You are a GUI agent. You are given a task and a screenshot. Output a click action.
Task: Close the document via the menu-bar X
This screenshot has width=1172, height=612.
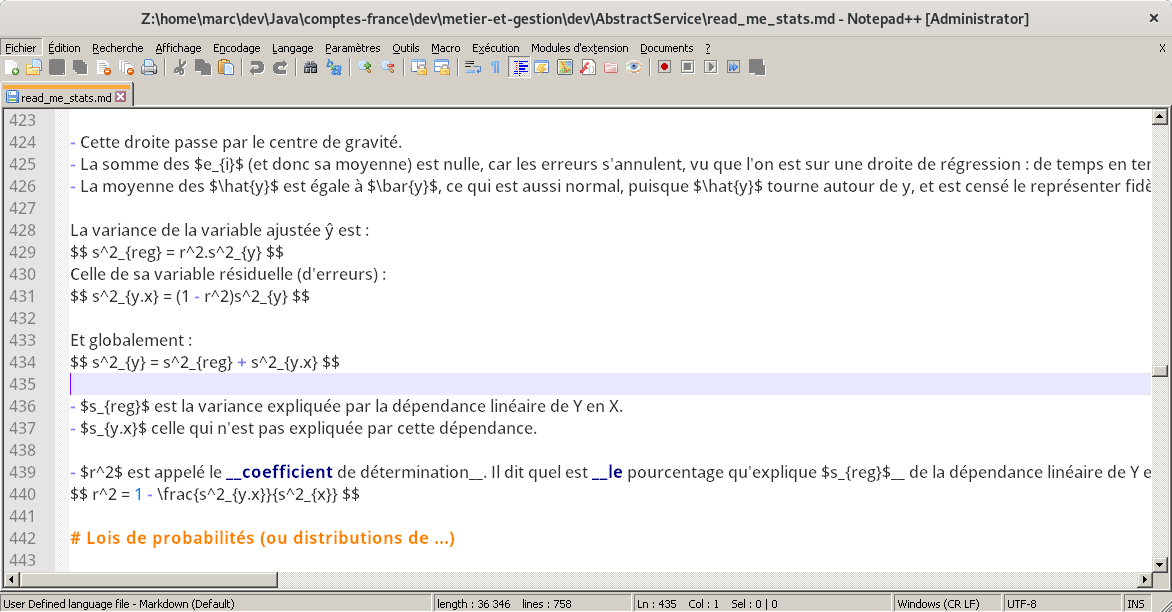click(x=1162, y=48)
